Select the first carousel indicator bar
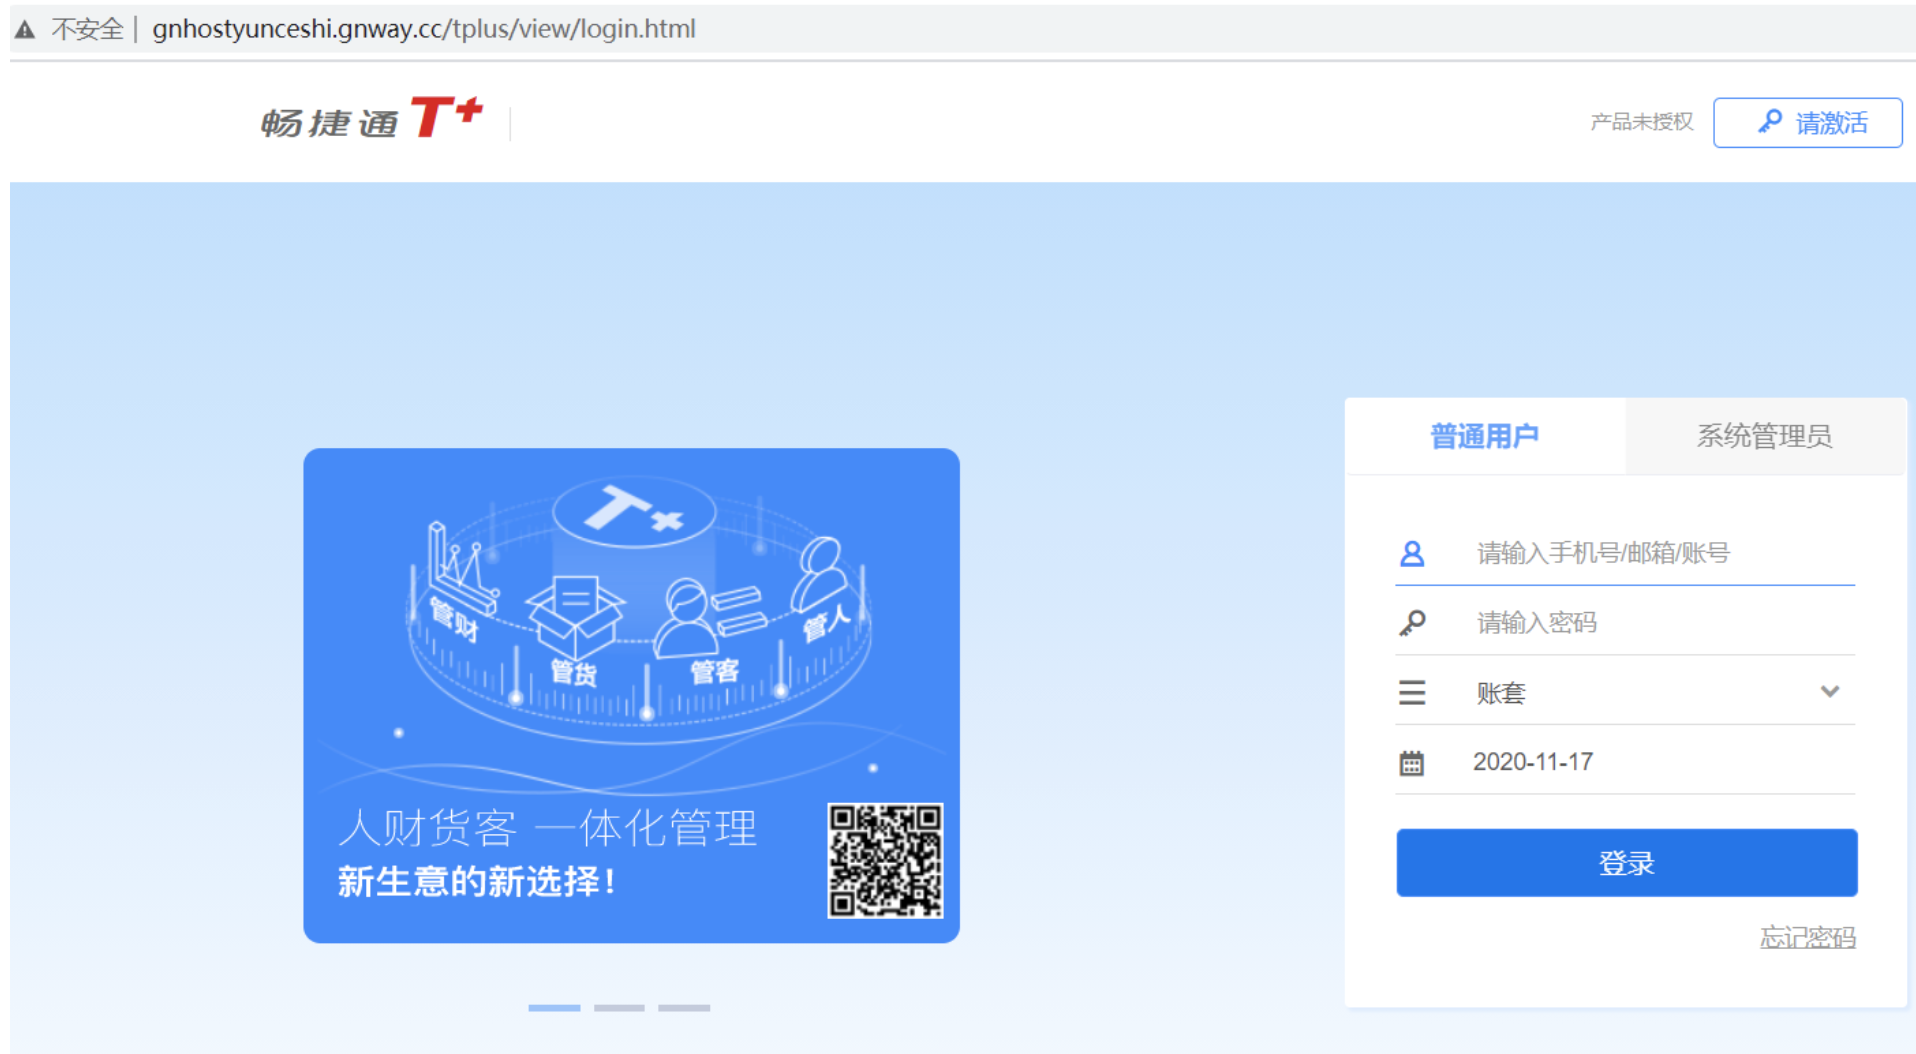1916x1054 pixels. (x=554, y=1008)
